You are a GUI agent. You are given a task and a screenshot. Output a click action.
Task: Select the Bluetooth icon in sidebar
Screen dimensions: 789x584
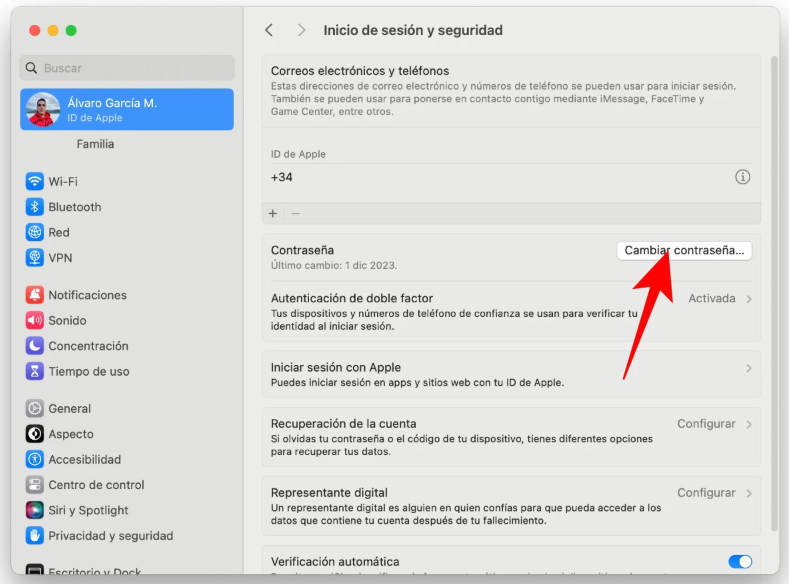click(35, 207)
